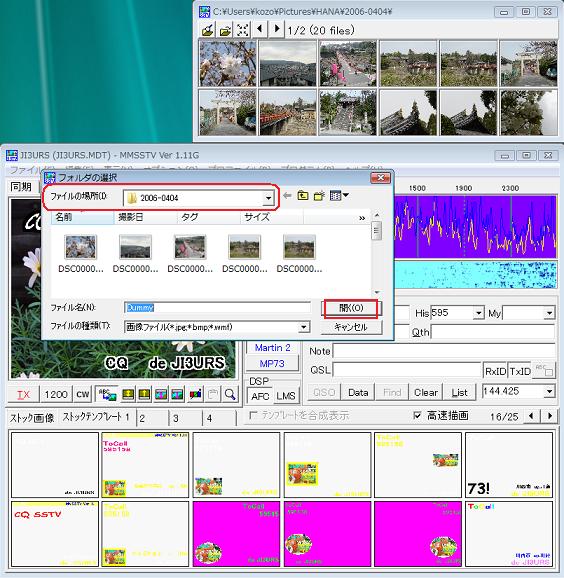564x578 pixels.
Task: Click the cyan waterfall display
Action: click(x=475, y=275)
